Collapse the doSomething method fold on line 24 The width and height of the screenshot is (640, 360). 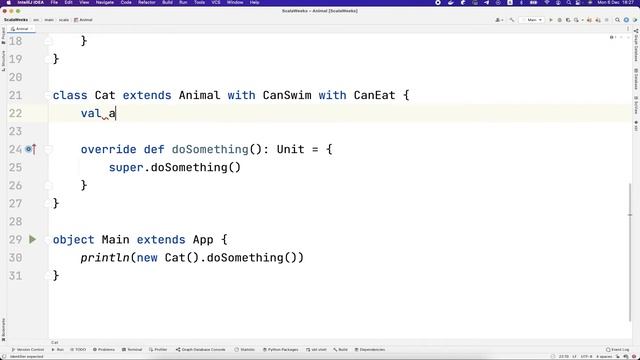point(48,149)
